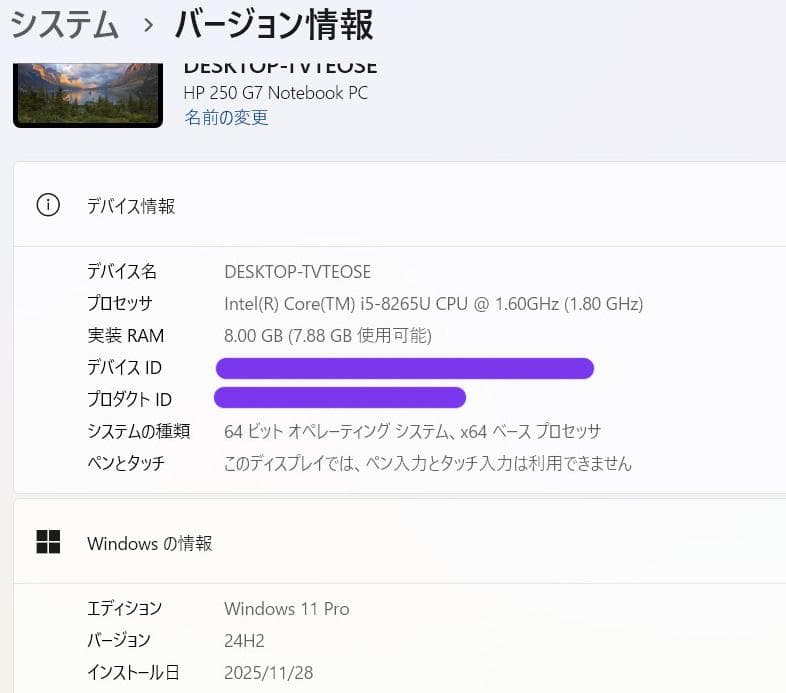
Task: Click the install date 2025/11/28
Action: point(268,673)
